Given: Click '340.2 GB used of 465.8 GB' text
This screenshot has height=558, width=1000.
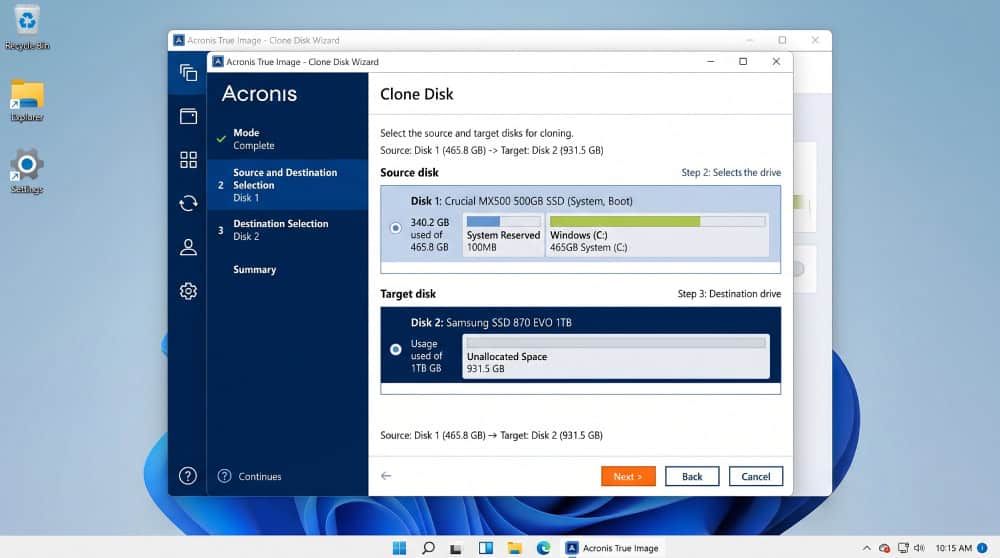Looking at the screenshot, I should [430, 235].
